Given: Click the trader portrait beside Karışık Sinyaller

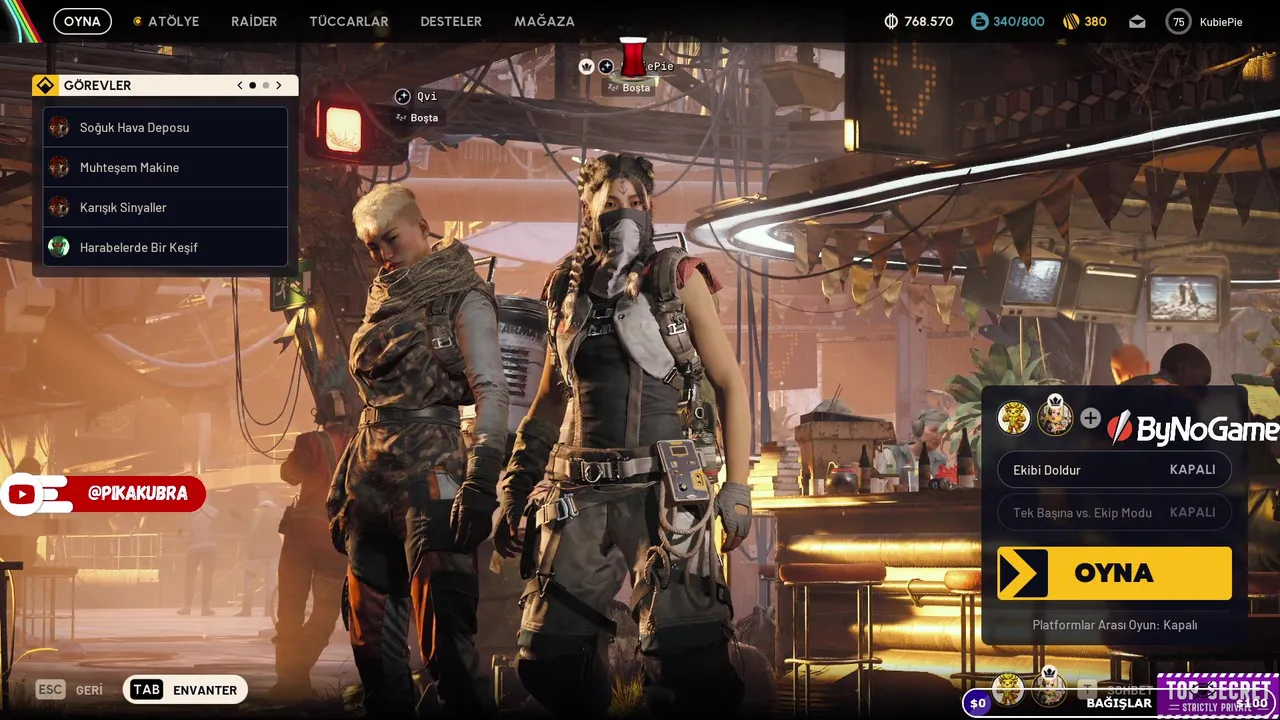Looking at the screenshot, I should point(59,207).
